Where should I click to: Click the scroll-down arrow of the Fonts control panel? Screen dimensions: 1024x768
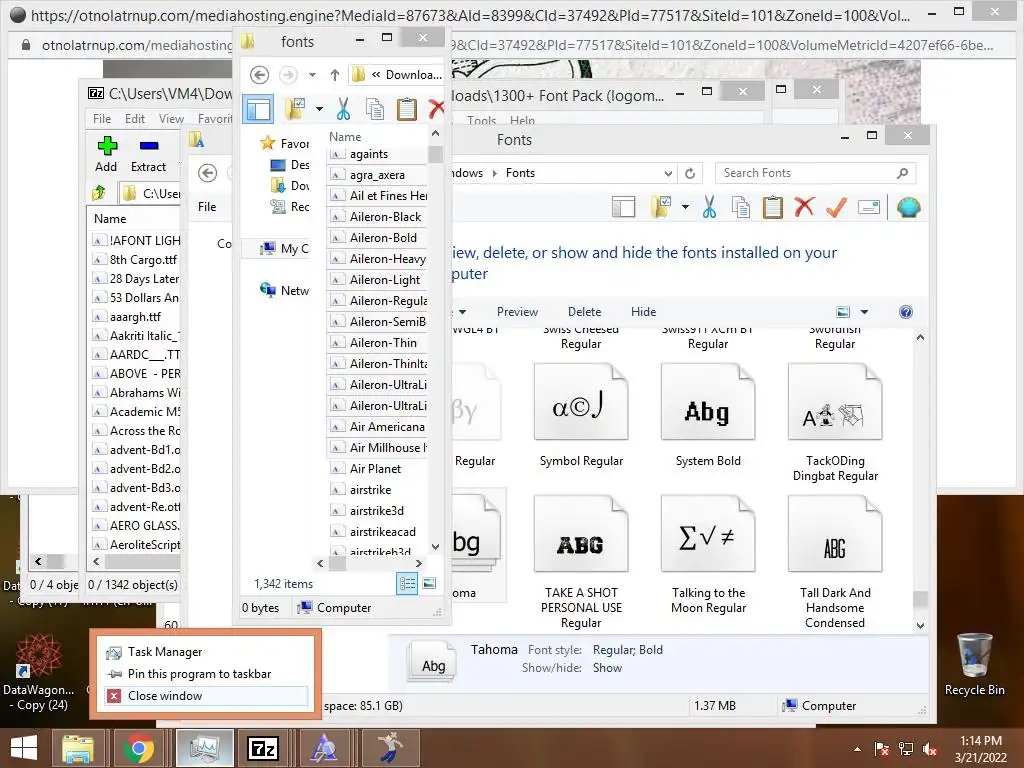920,626
